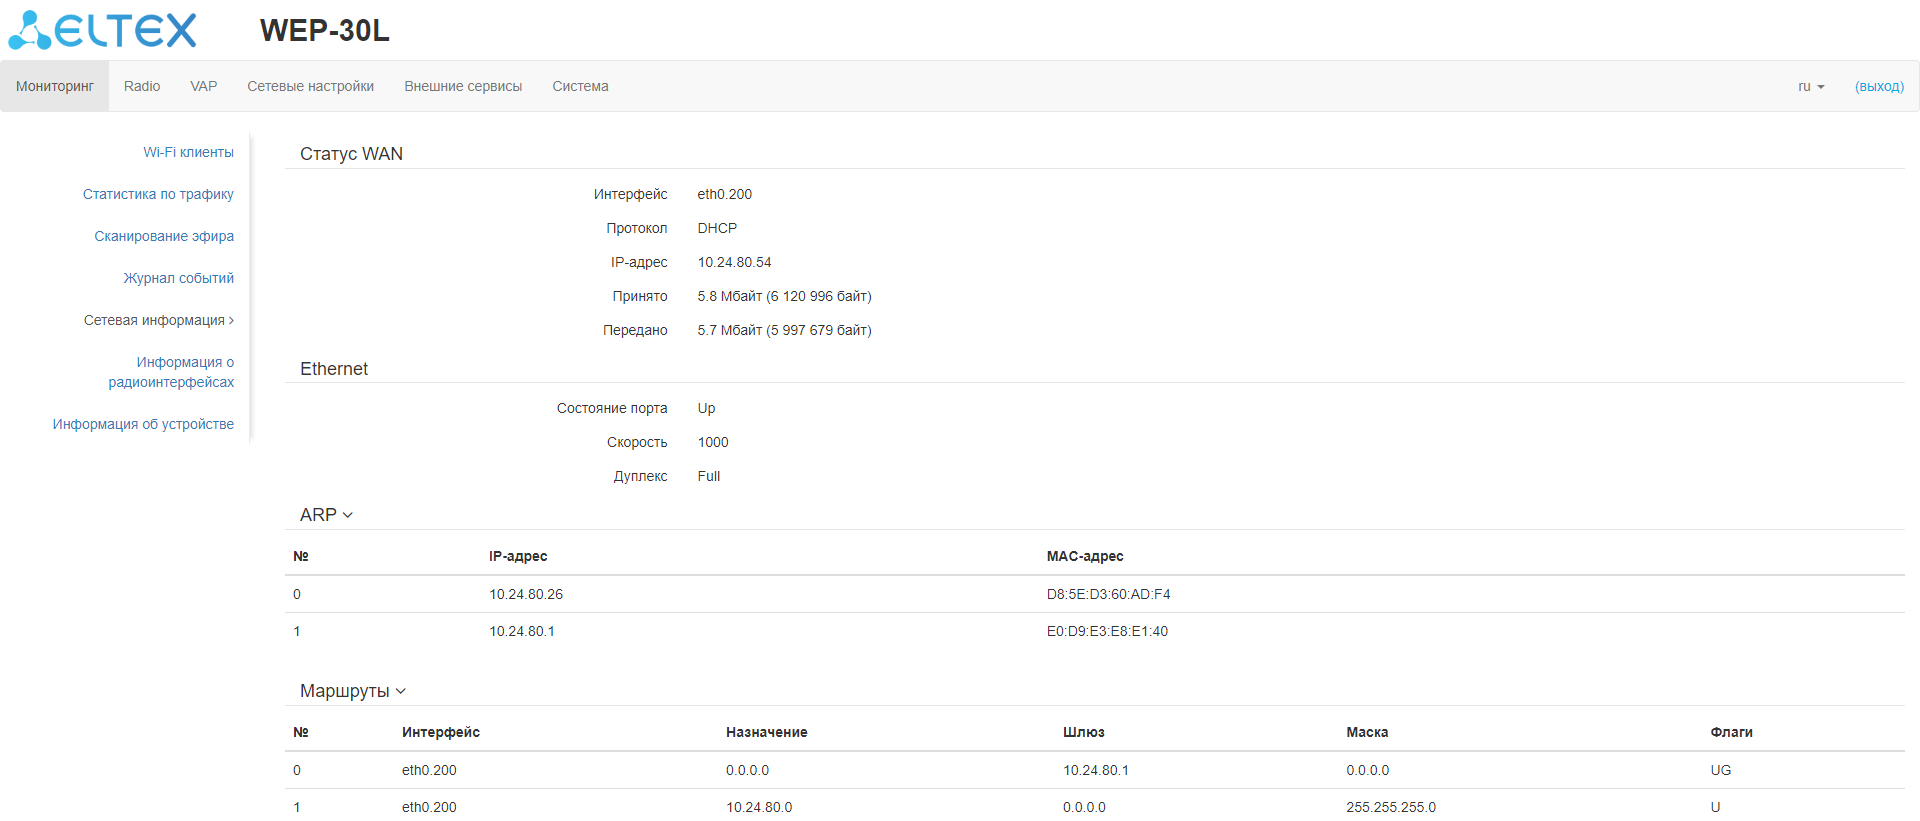Select route mask 255.255.255.0
Screen dimensions: 1920x821
tap(1391, 807)
